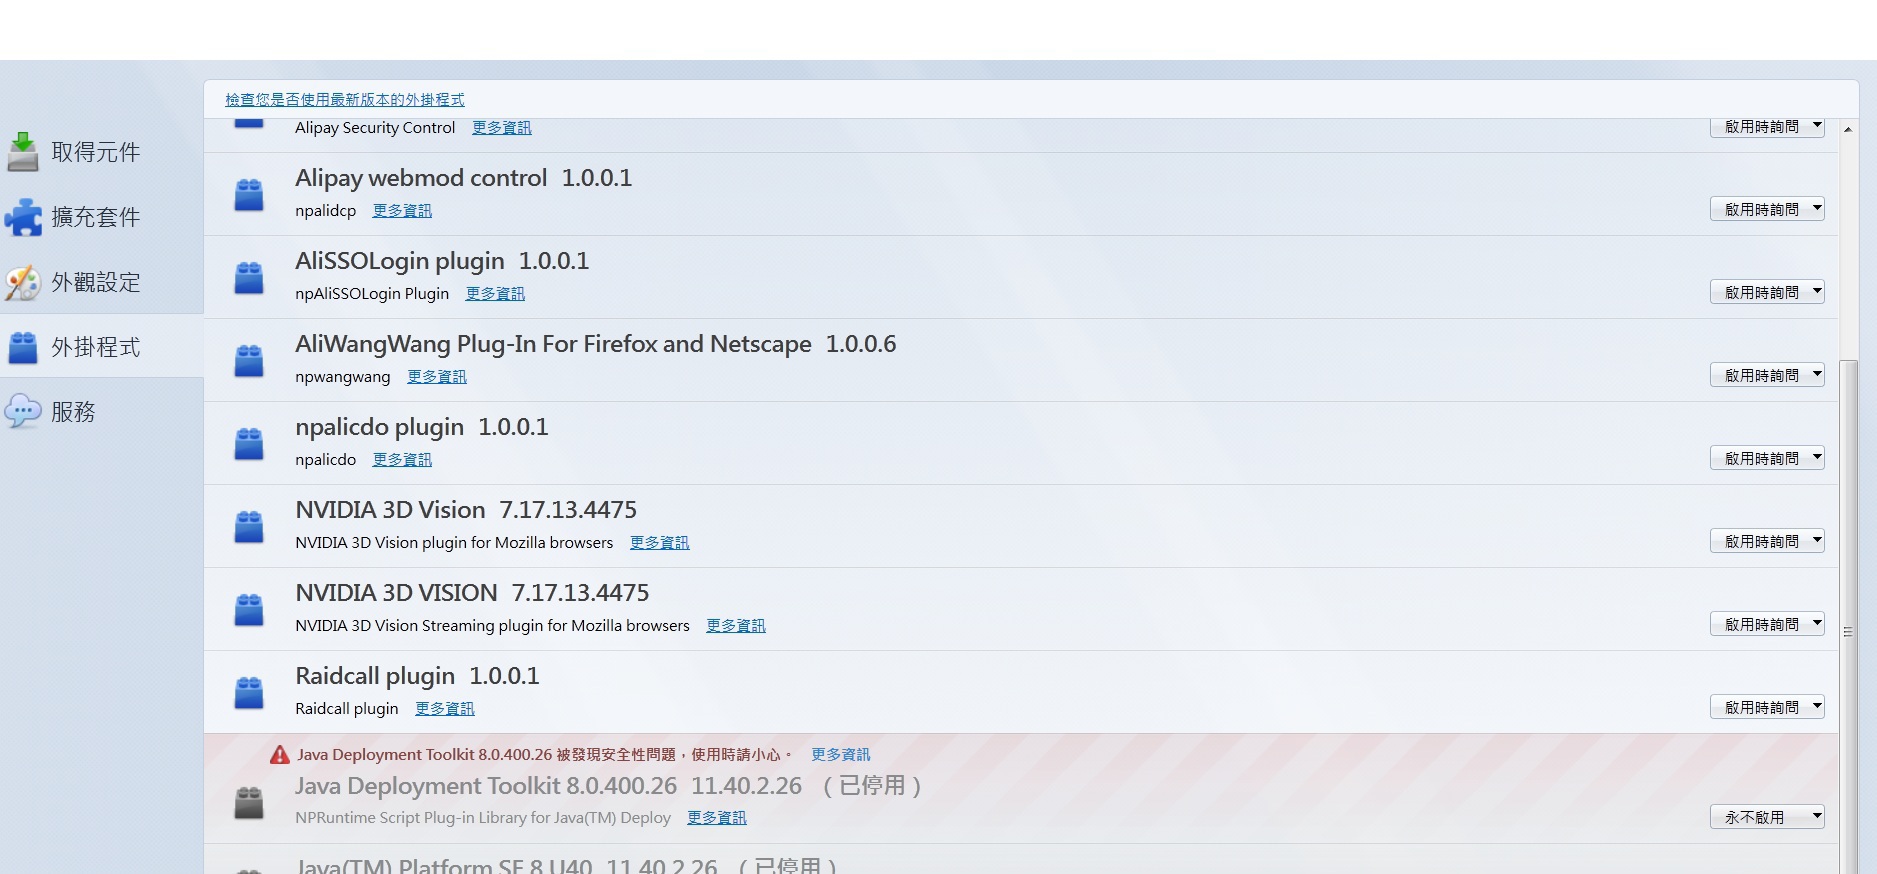Select the Alipay webmod control 1.0.0.1 title
Image resolution: width=1877 pixels, height=874 pixels.
click(464, 178)
